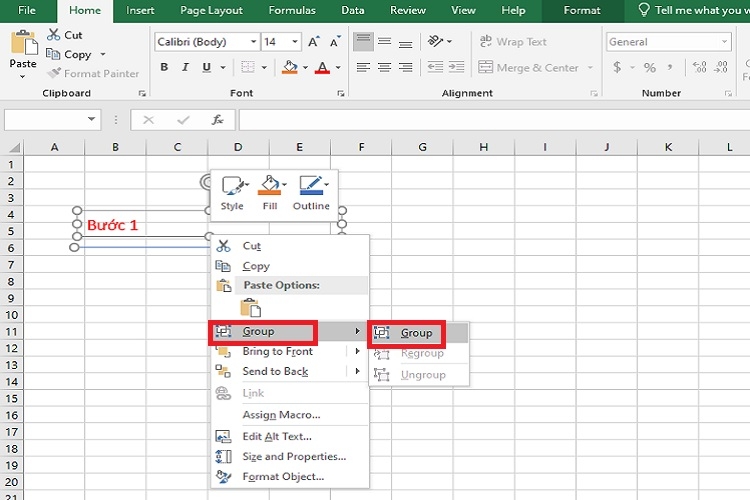Click the Insert Function fx icon
750x500 pixels.
tap(218, 119)
